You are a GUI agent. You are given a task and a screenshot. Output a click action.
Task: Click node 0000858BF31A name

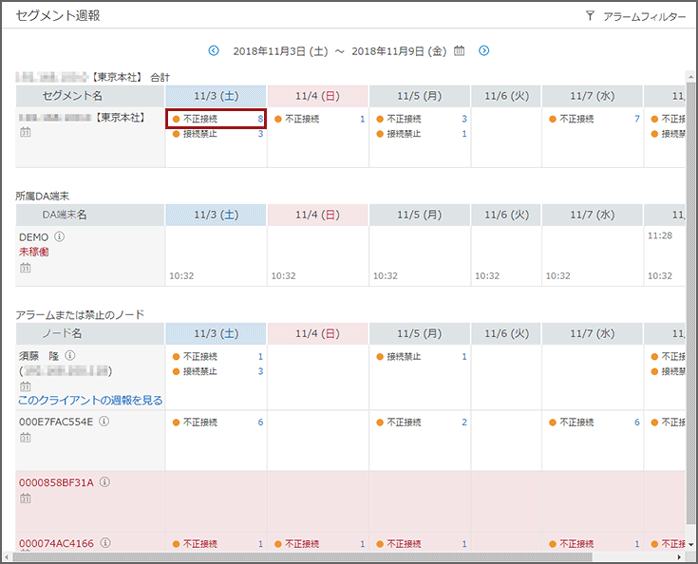click(x=56, y=483)
